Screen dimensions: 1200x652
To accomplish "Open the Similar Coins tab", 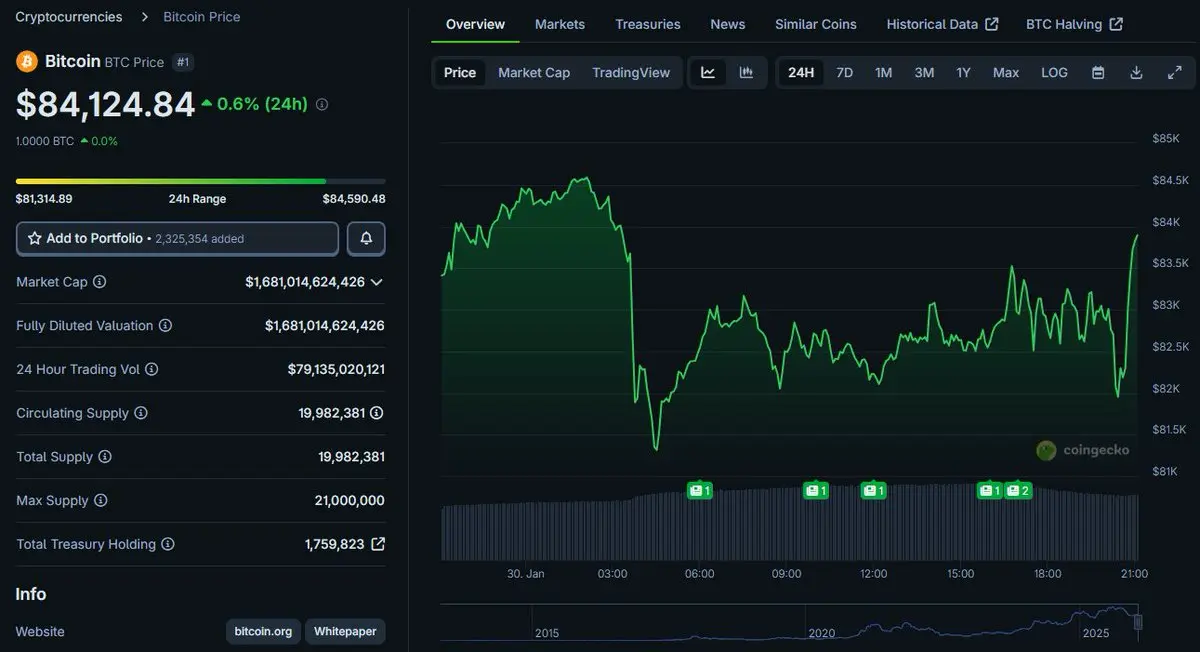I will point(816,24).
